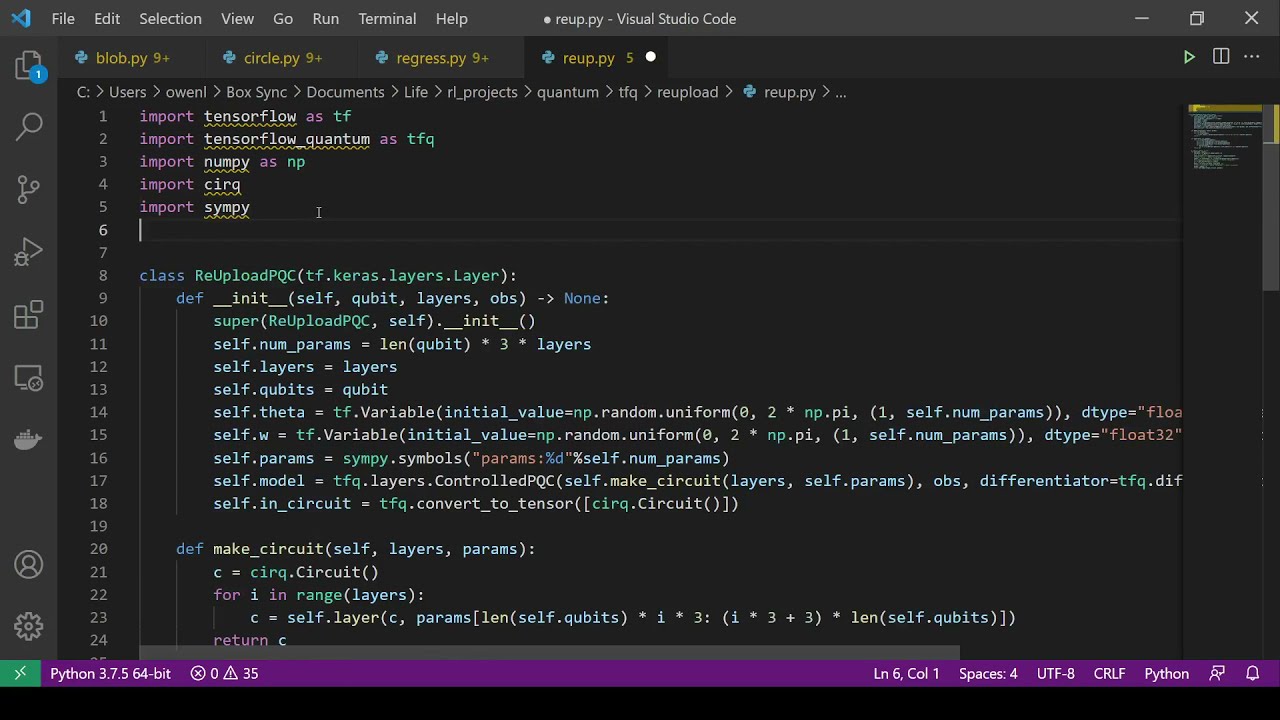Open the Docker view
The image size is (1280, 720).
pos(29,440)
